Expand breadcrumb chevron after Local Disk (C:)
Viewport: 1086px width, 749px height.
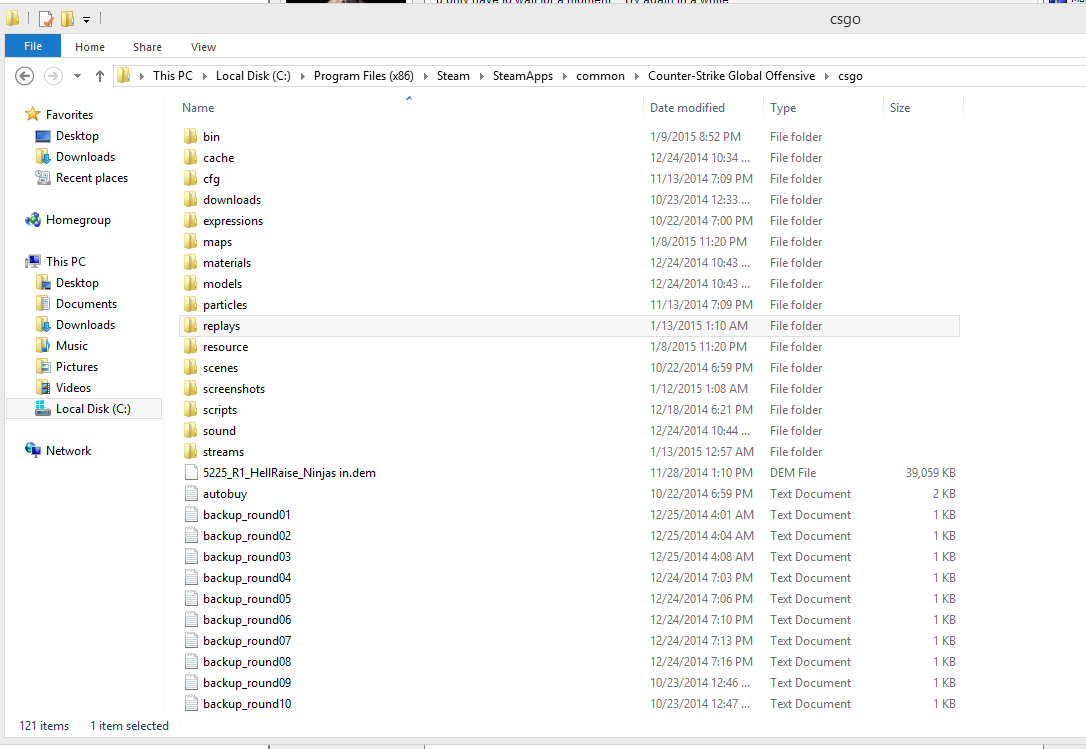click(303, 76)
